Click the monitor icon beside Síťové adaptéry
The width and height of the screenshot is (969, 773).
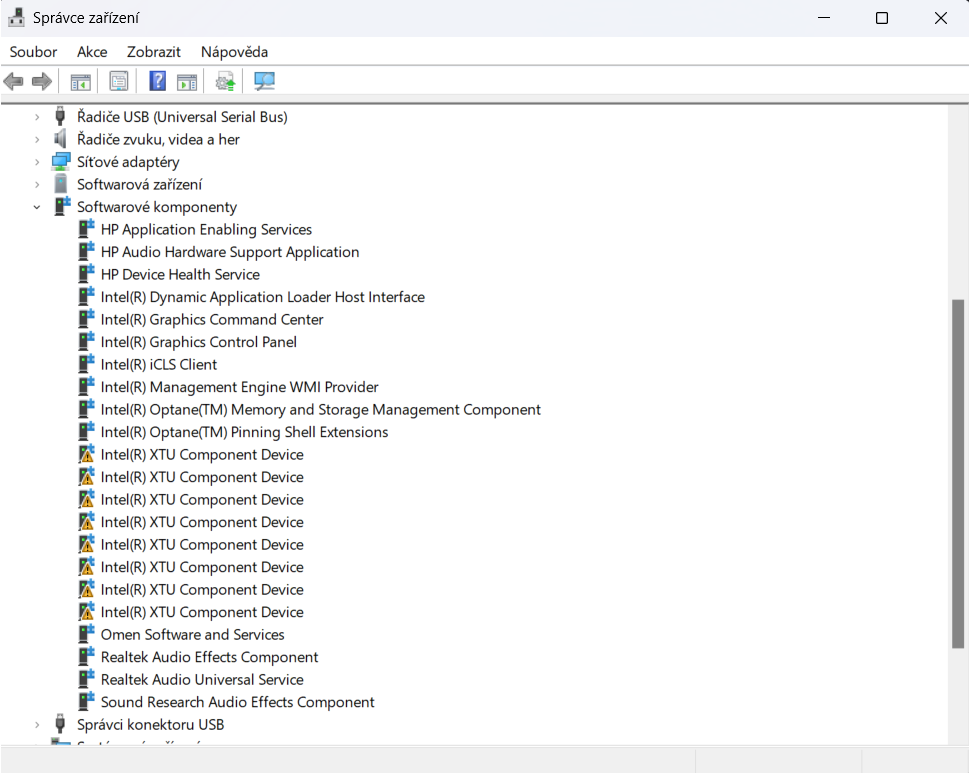pyautogui.click(x=61, y=162)
